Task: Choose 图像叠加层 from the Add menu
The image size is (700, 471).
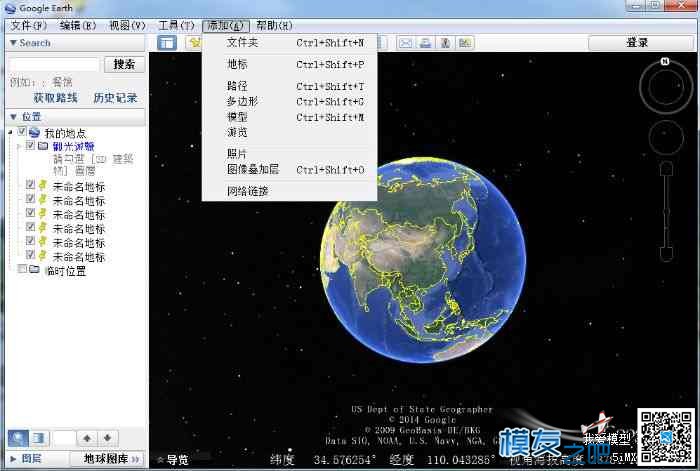Action: click(290, 170)
